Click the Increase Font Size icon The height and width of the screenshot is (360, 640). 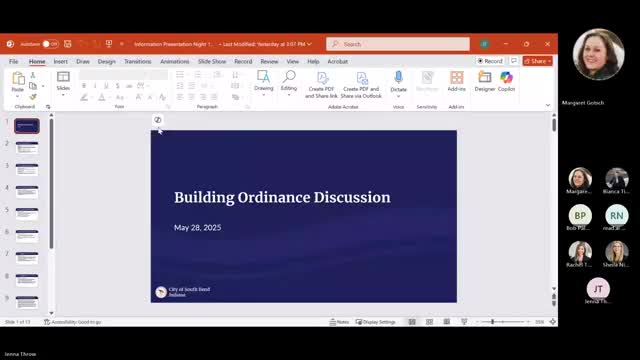coord(138,97)
